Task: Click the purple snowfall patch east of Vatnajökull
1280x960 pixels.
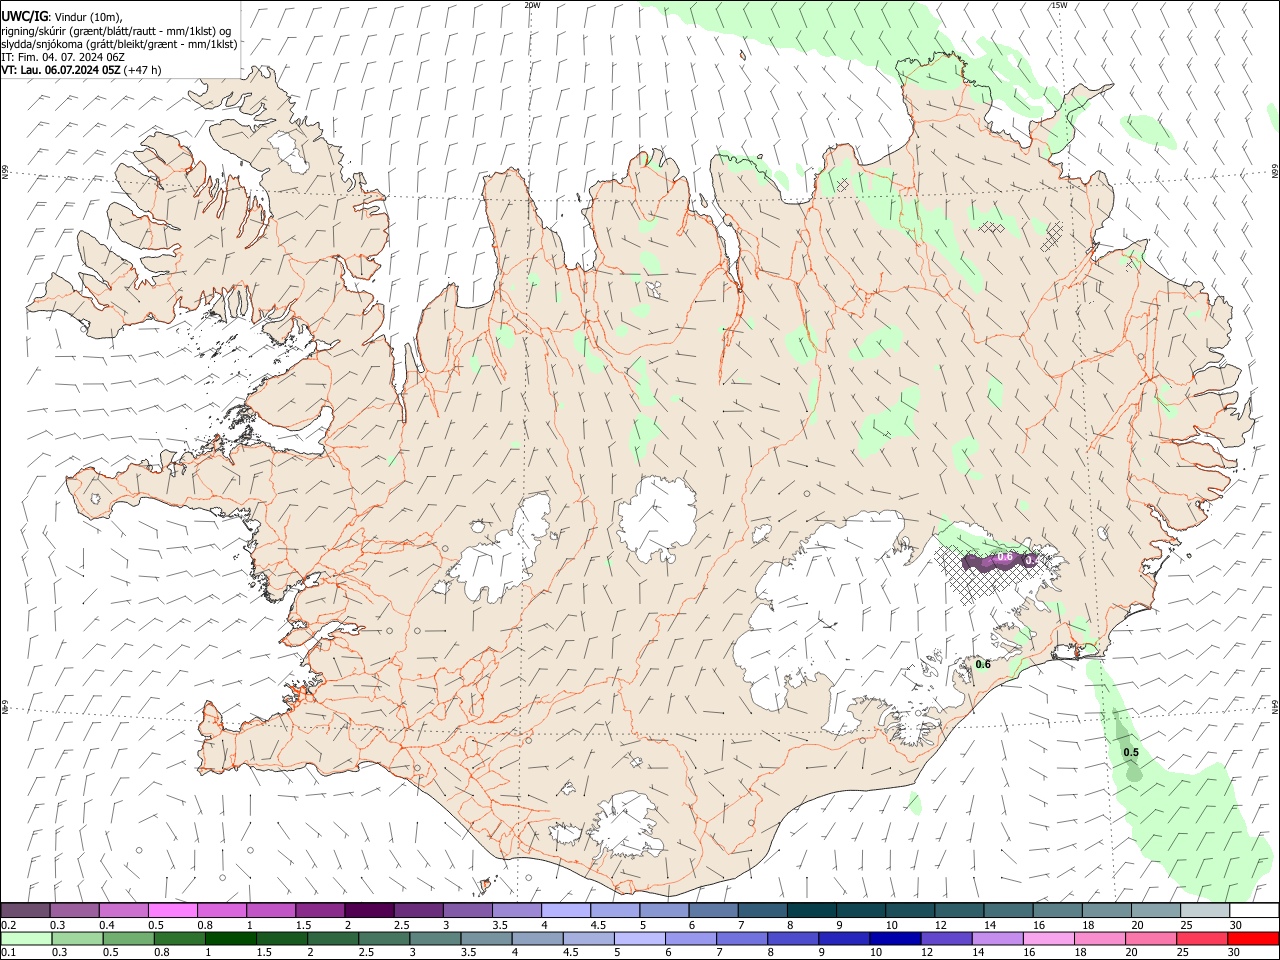Action: coord(1000,560)
